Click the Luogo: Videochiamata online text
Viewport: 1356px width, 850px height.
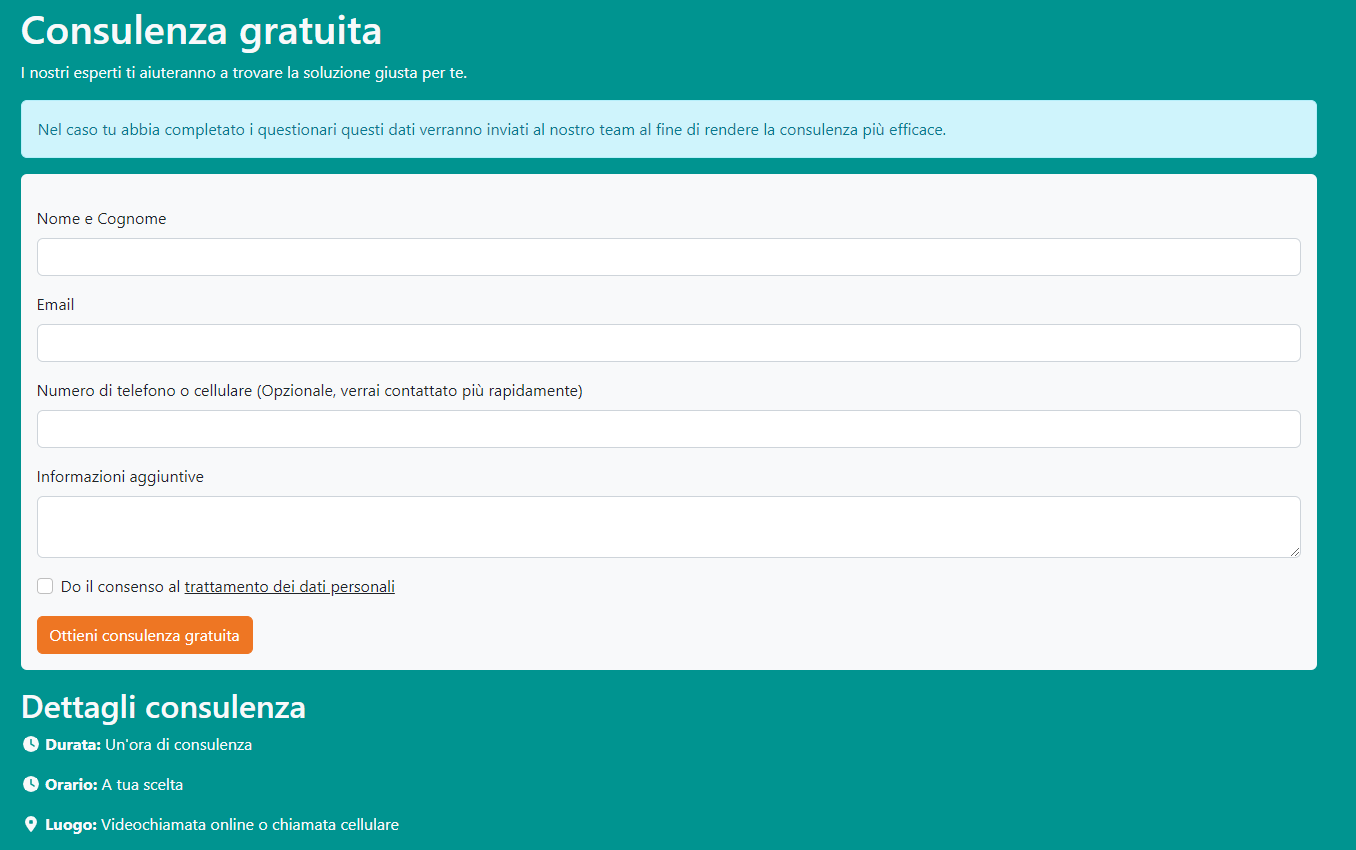tap(222, 825)
